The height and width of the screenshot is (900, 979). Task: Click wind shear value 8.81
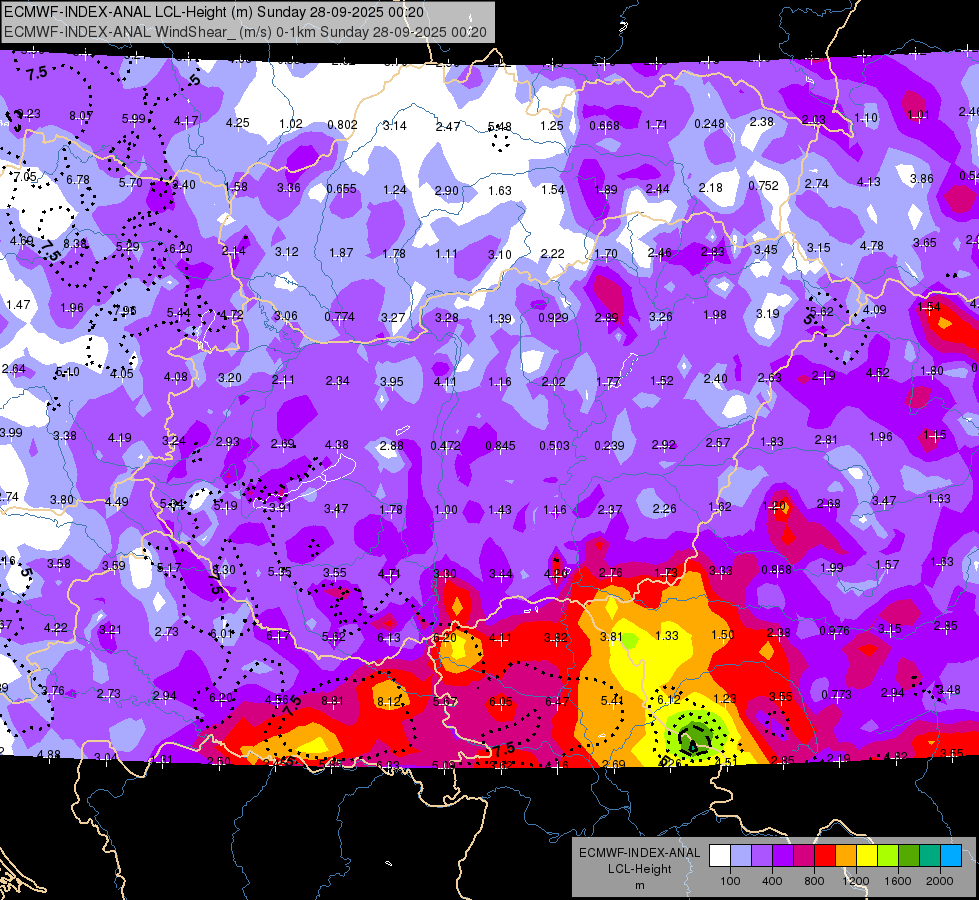[x=332, y=701]
